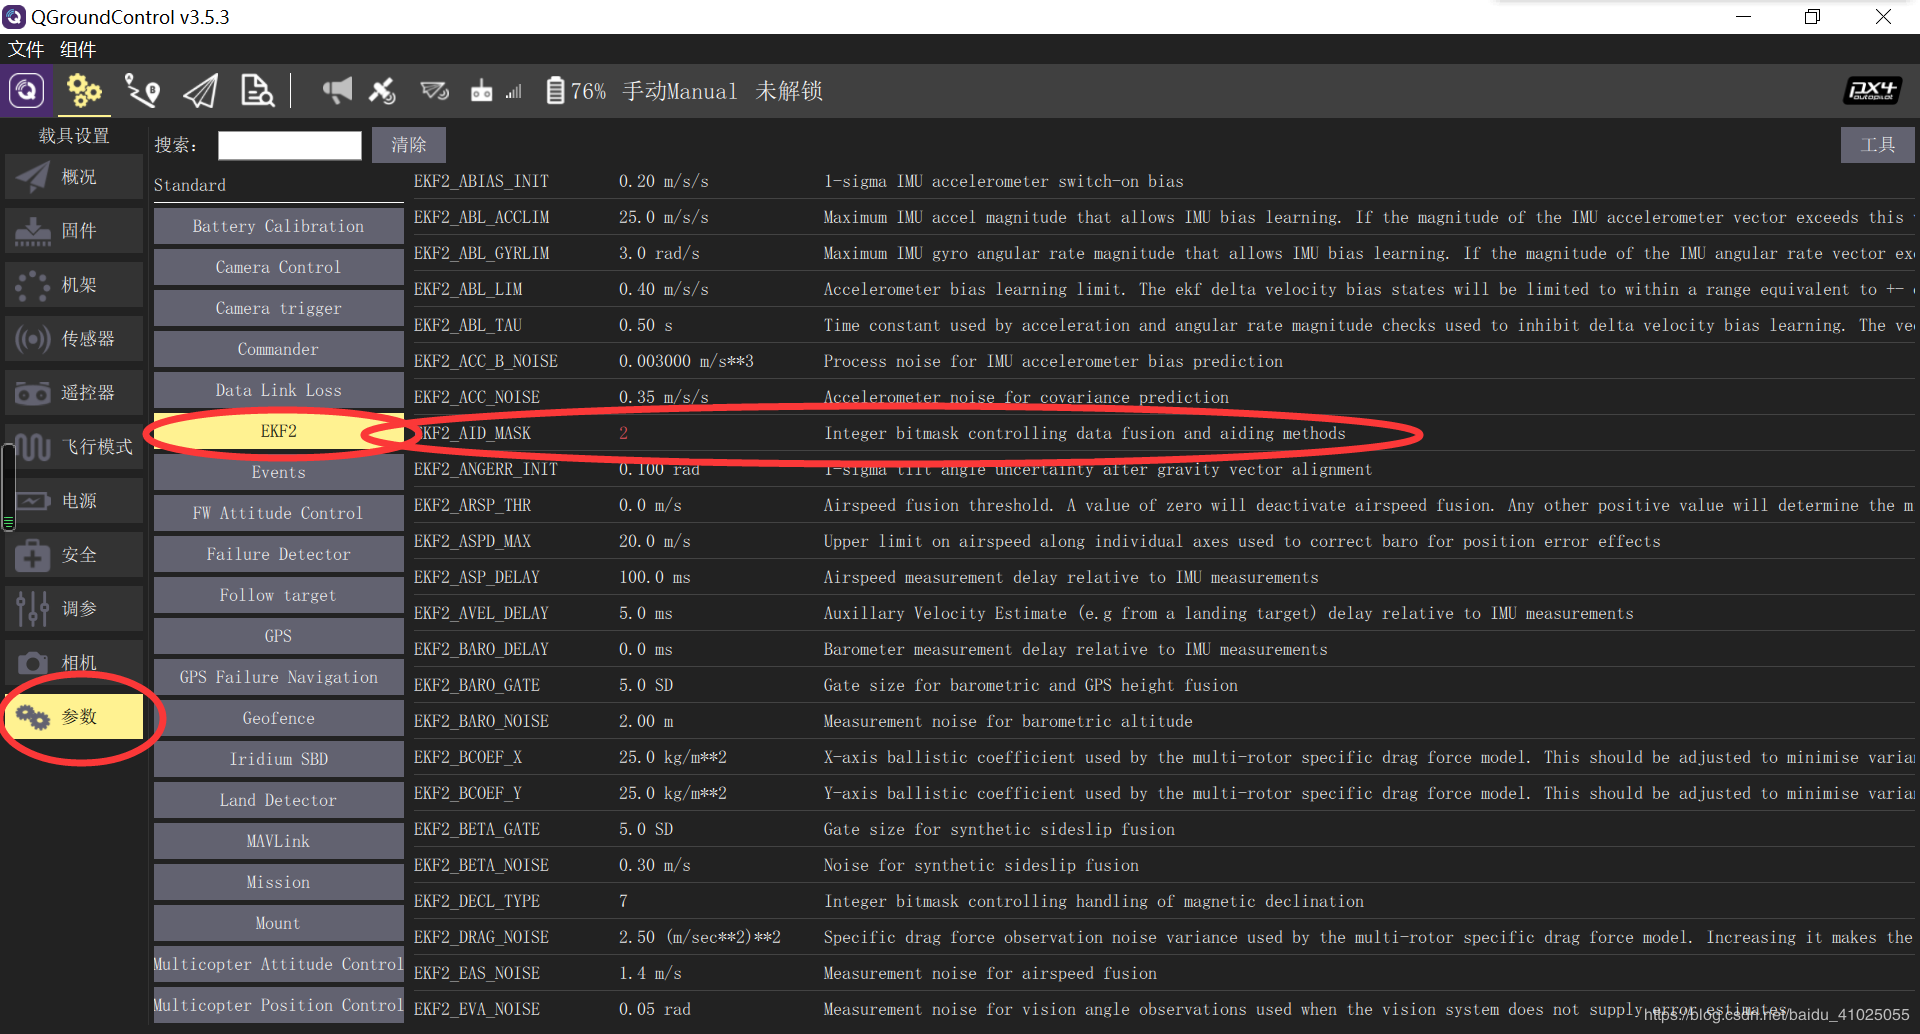The height and width of the screenshot is (1034, 1920).
Task: Show vehicle messages megaphone icon
Action: tap(337, 91)
